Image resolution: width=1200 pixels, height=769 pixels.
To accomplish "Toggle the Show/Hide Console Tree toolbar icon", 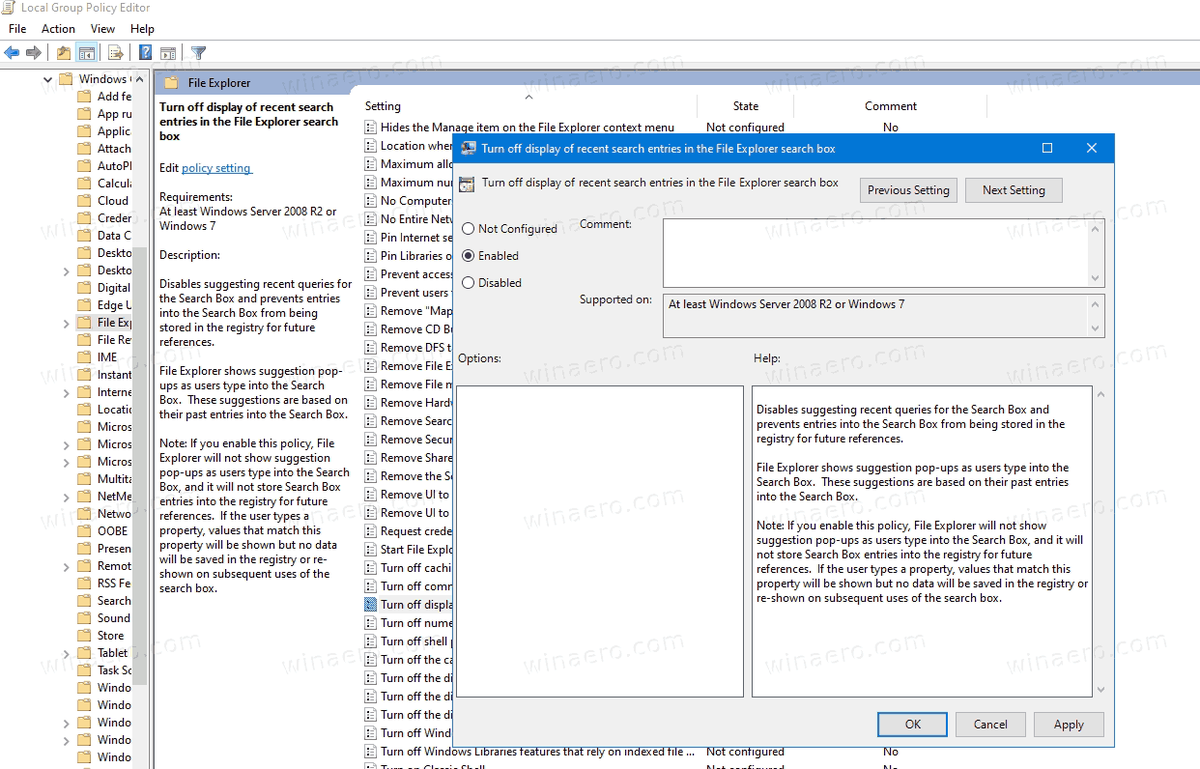I will pyautogui.click(x=87, y=53).
